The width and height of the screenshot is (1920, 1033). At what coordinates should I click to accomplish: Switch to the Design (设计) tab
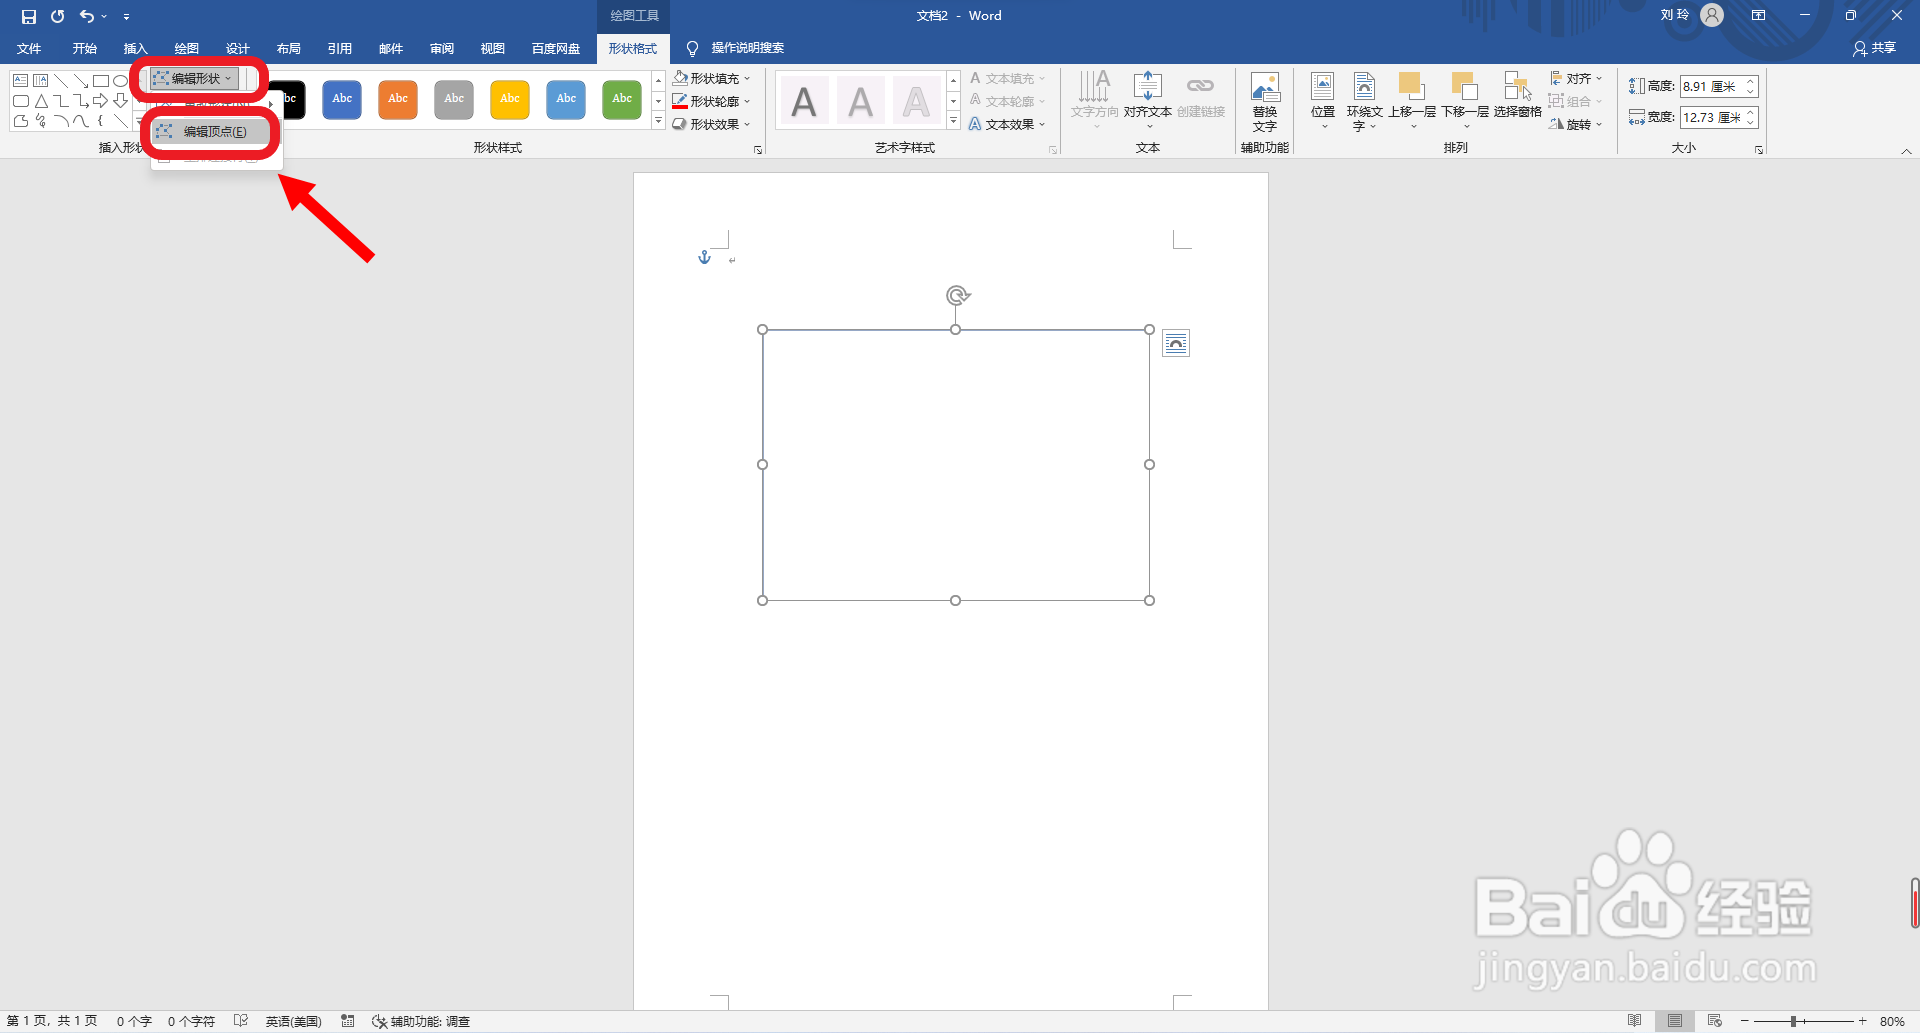tap(238, 48)
